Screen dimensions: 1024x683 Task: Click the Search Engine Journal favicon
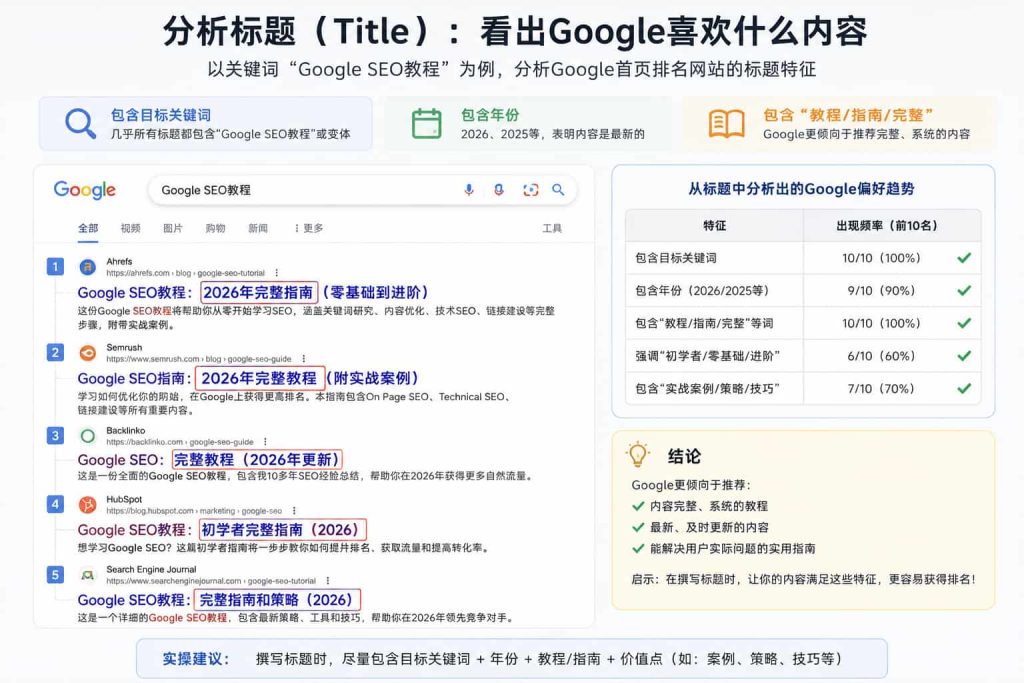tap(88, 575)
